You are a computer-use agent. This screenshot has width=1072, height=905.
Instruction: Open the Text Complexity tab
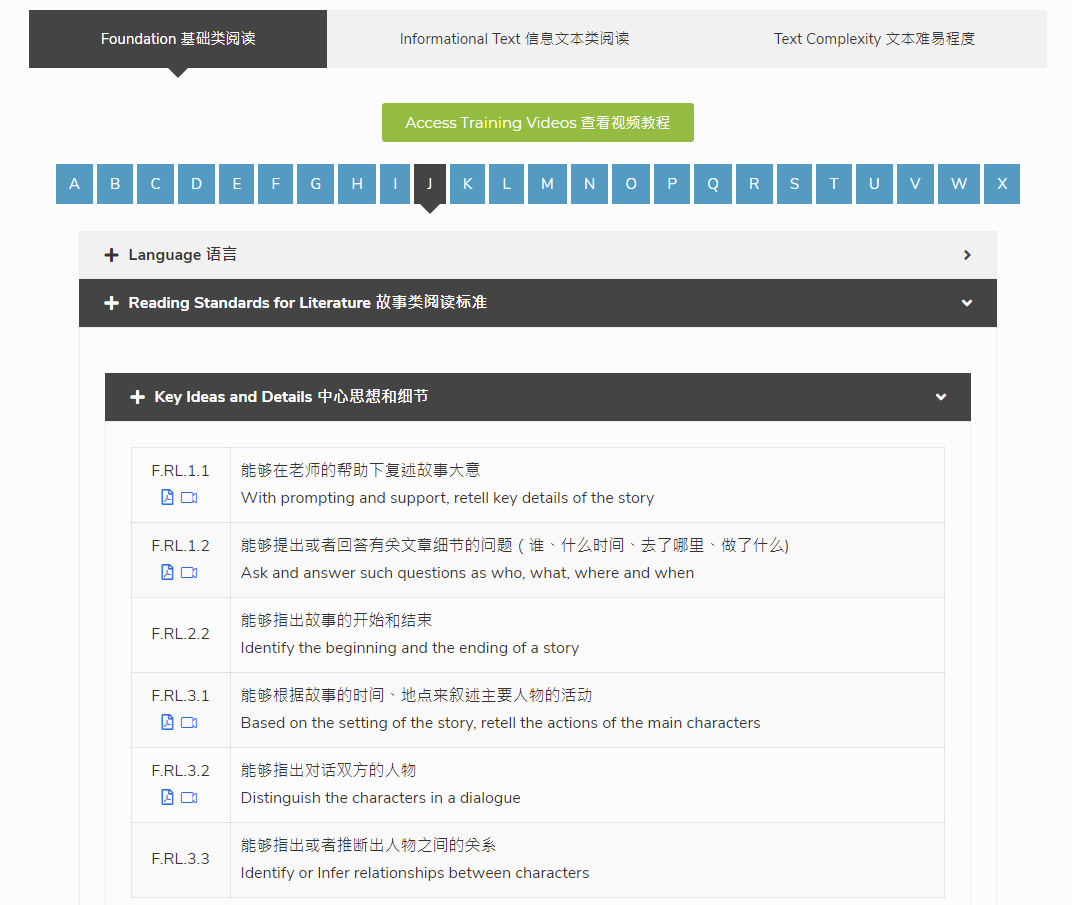874,39
